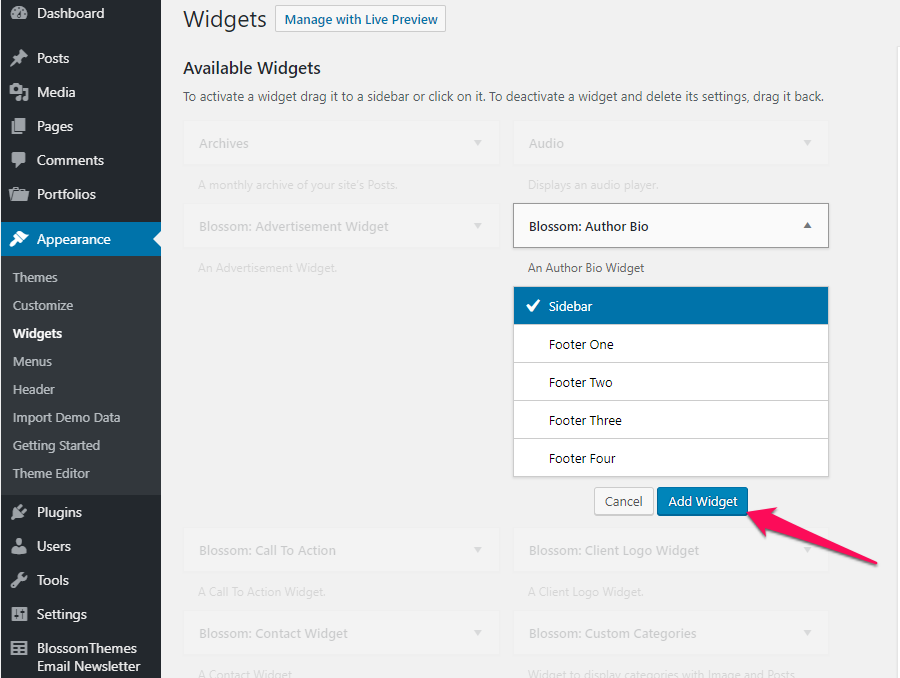Expand the Blossom: Contact Widget arrow
Image resolution: width=900 pixels, height=678 pixels.
[478, 633]
